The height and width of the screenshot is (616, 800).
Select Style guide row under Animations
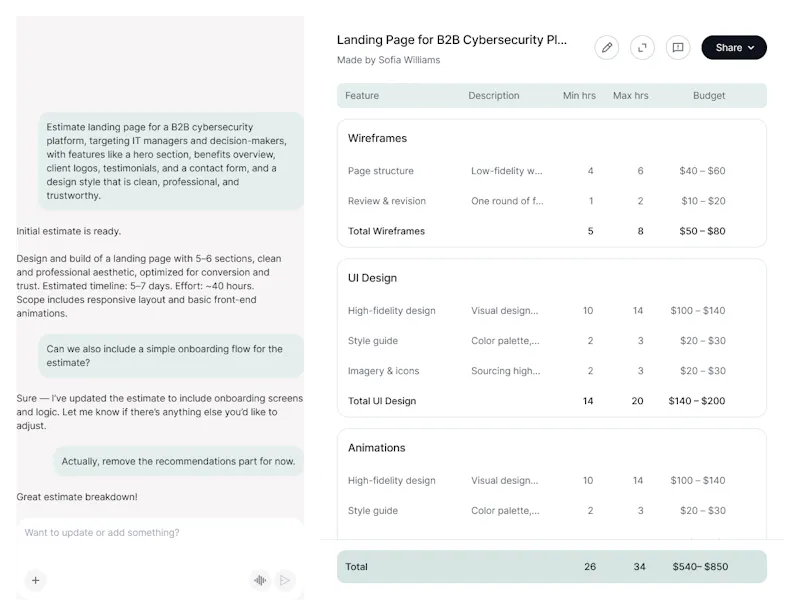pos(552,511)
